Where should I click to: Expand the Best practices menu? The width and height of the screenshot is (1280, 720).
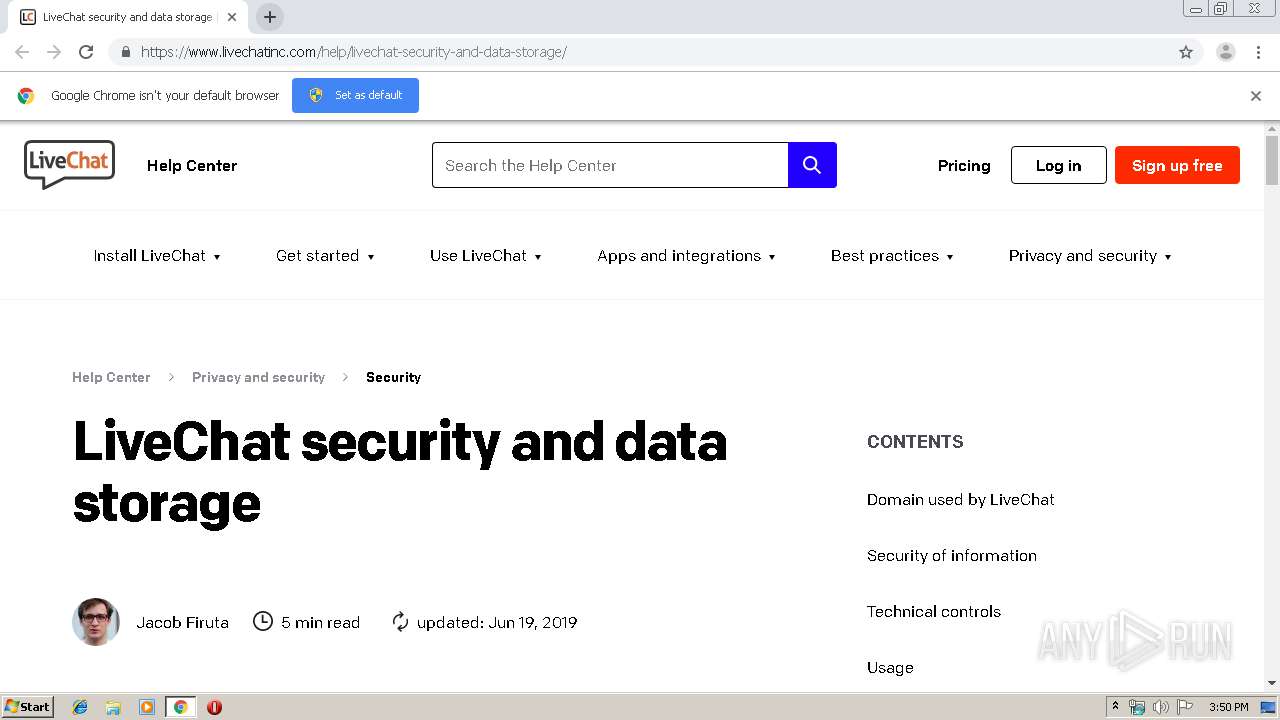tap(892, 256)
